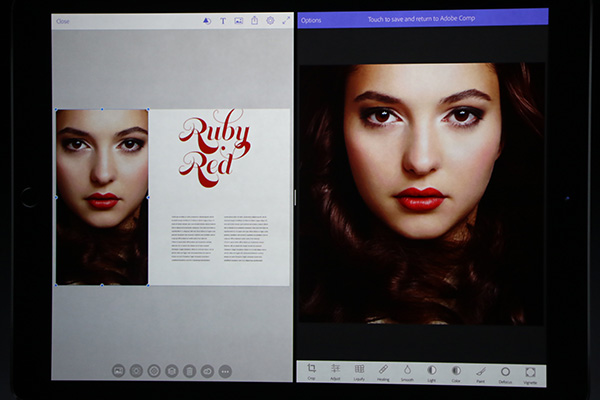Click the insert image icon in top toolbar
600x400 pixels.
pos(238,20)
